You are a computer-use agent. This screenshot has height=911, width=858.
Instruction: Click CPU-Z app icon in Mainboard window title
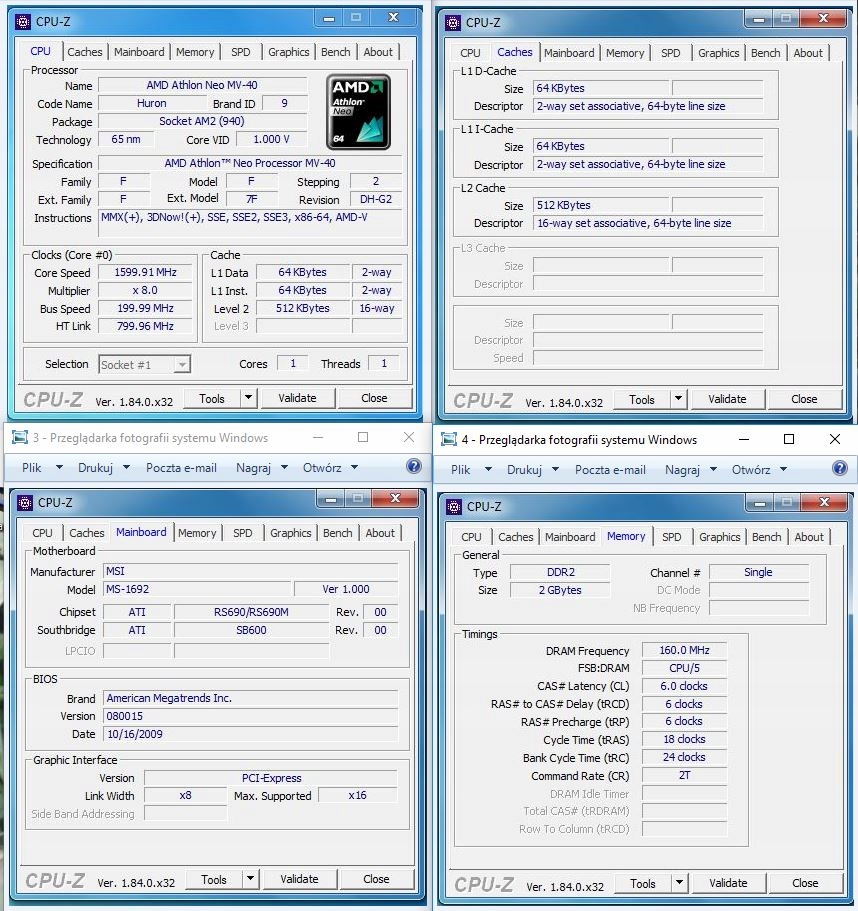(x=24, y=503)
